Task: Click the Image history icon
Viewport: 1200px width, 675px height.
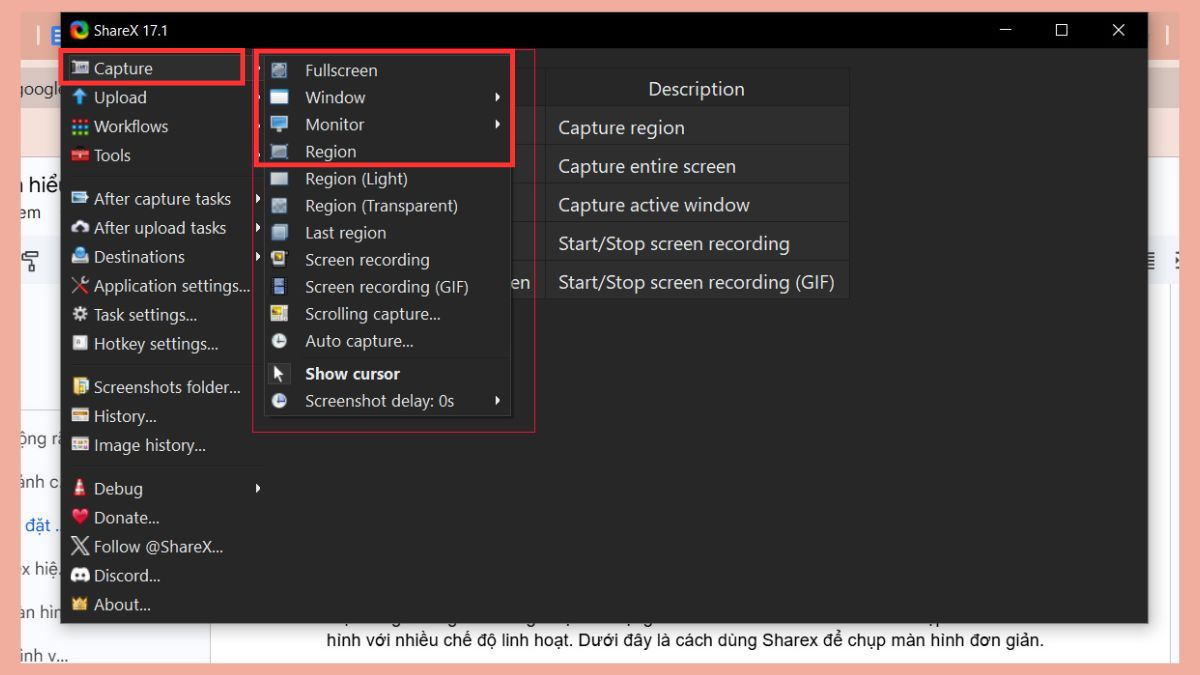Action: pyautogui.click(x=80, y=445)
